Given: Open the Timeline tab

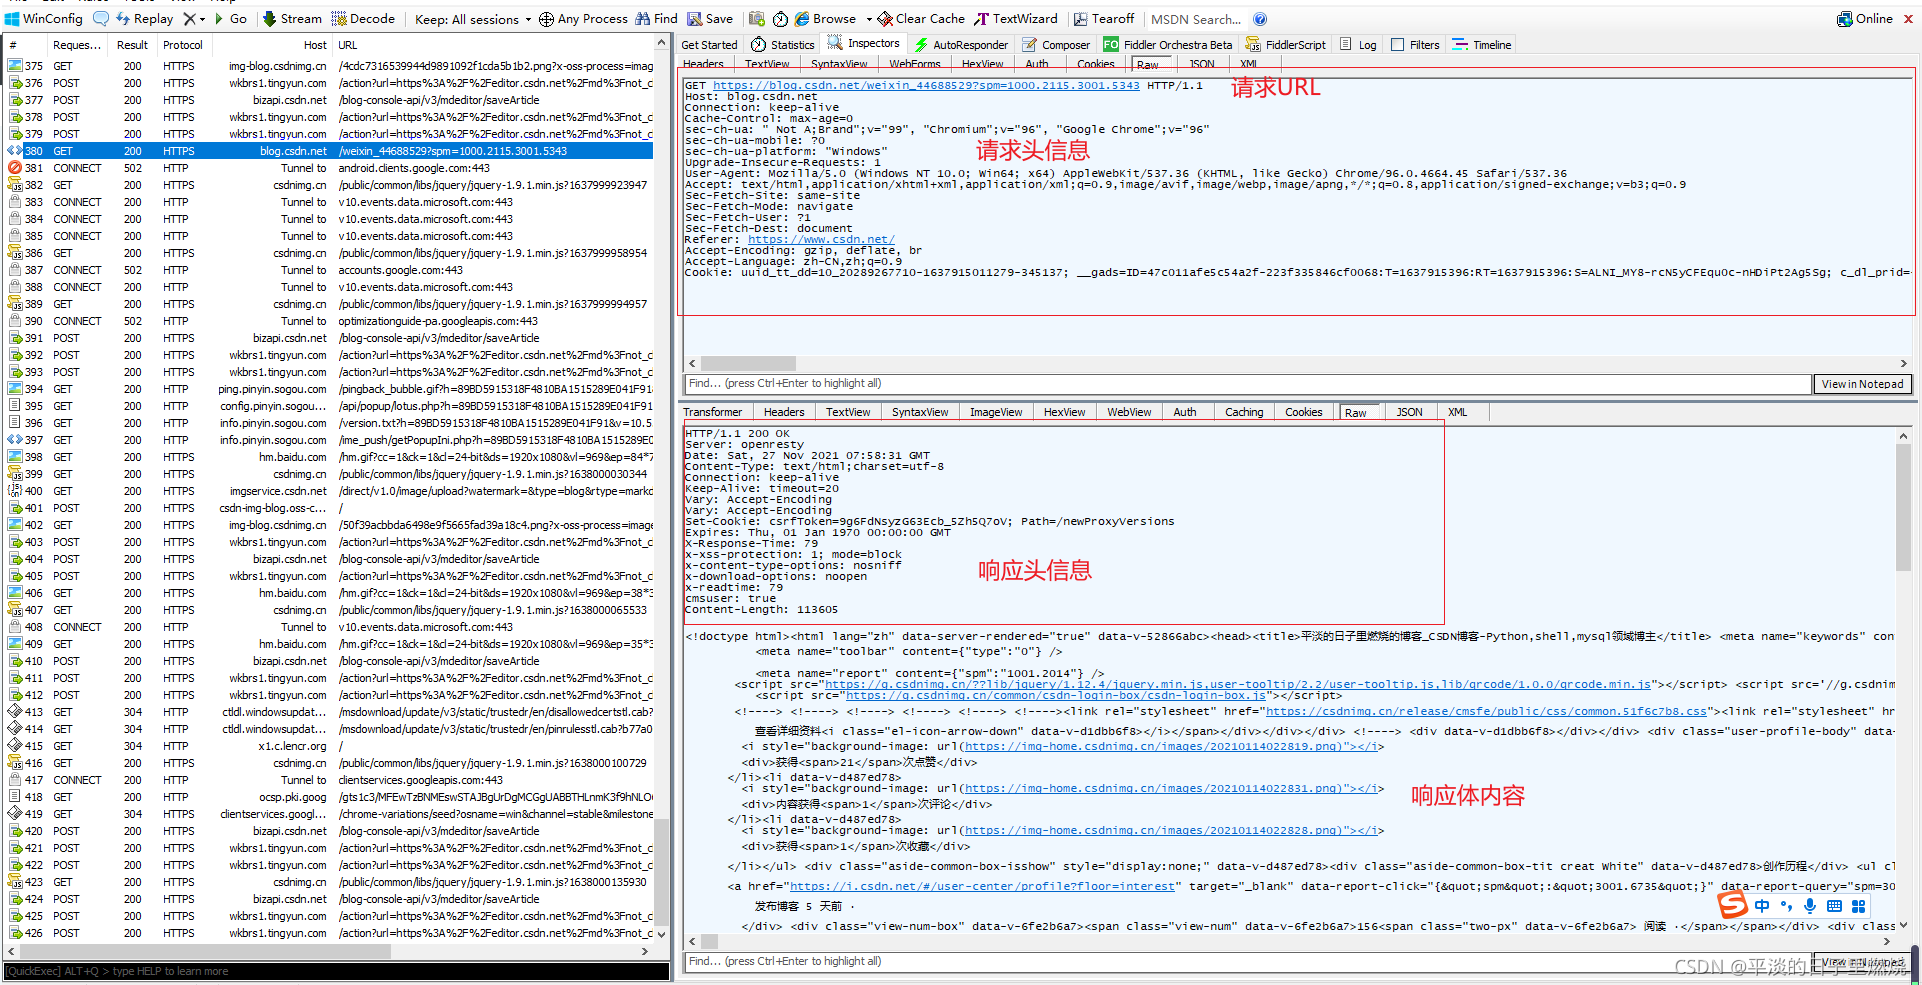Looking at the screenshot, I should (x=1482, y=44).
